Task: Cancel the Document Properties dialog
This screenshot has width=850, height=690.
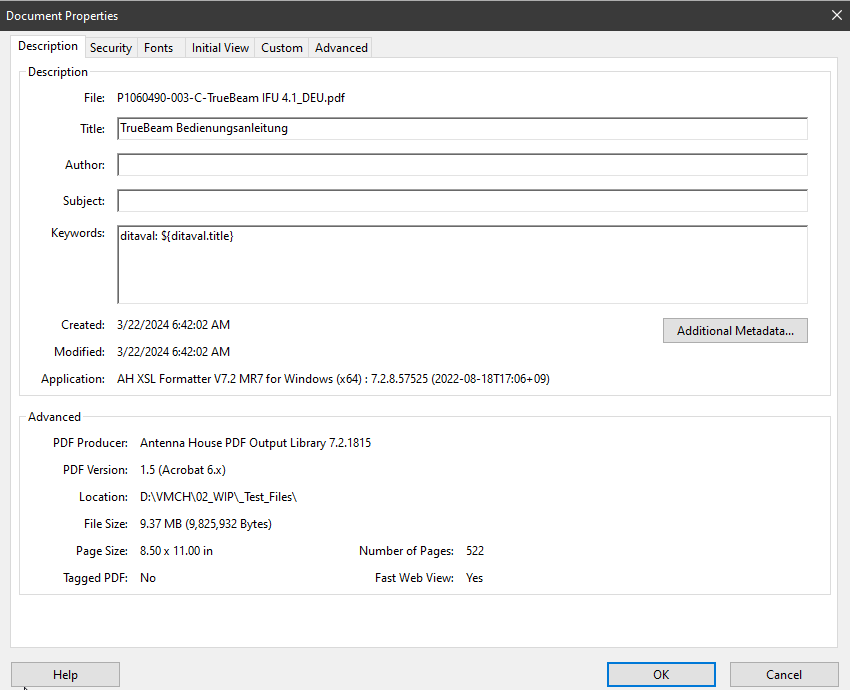Action: (x=784, y=675)
